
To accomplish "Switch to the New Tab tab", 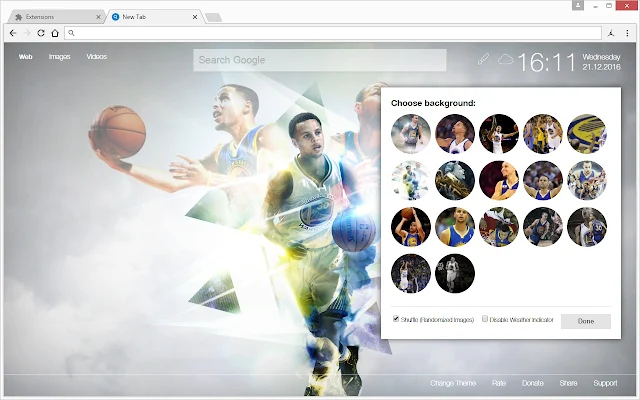I will (x=154, y=17).
